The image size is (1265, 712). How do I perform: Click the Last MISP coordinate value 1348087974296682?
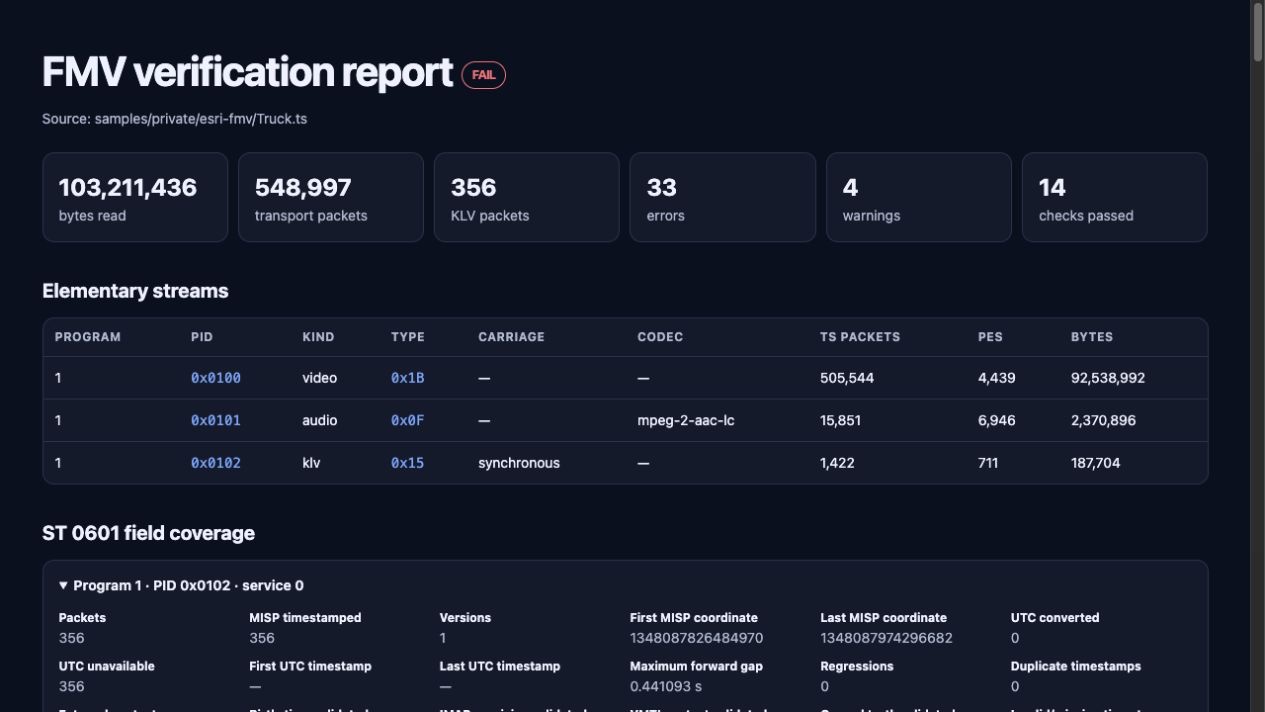pyautogui.click(x=887, y=638)
